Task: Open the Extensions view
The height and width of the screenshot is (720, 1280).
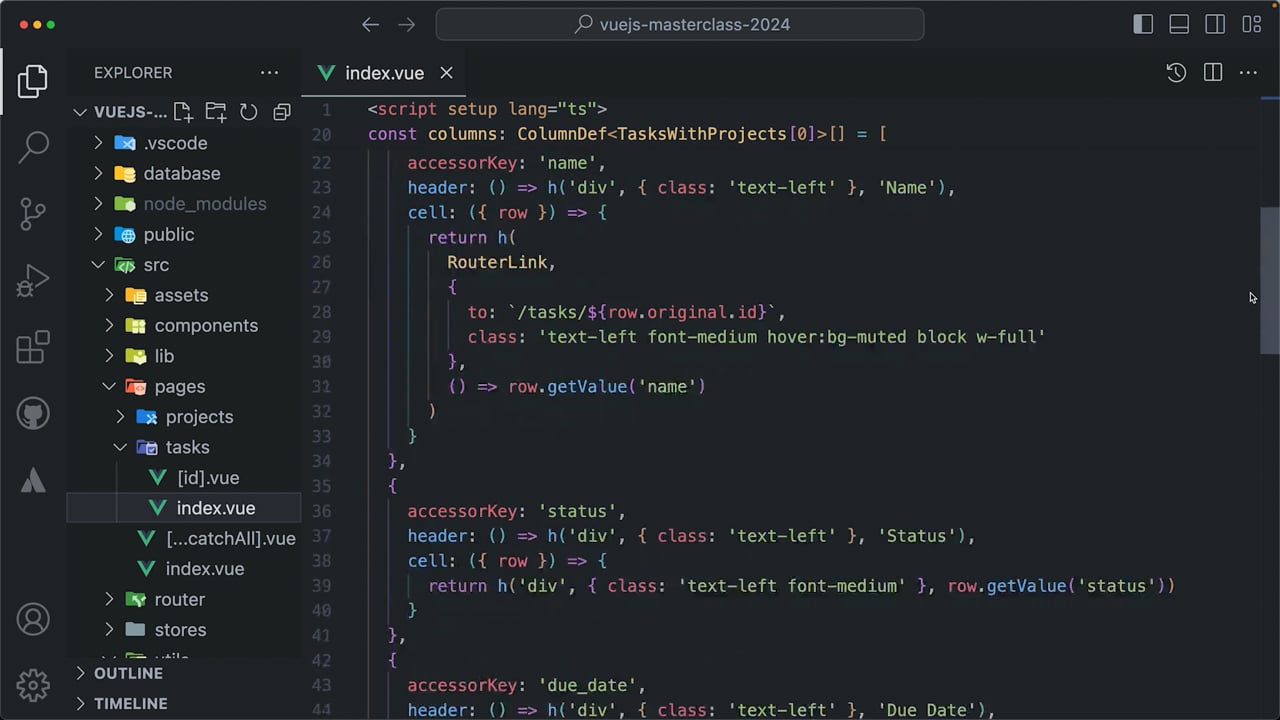Action: (33, 347)
